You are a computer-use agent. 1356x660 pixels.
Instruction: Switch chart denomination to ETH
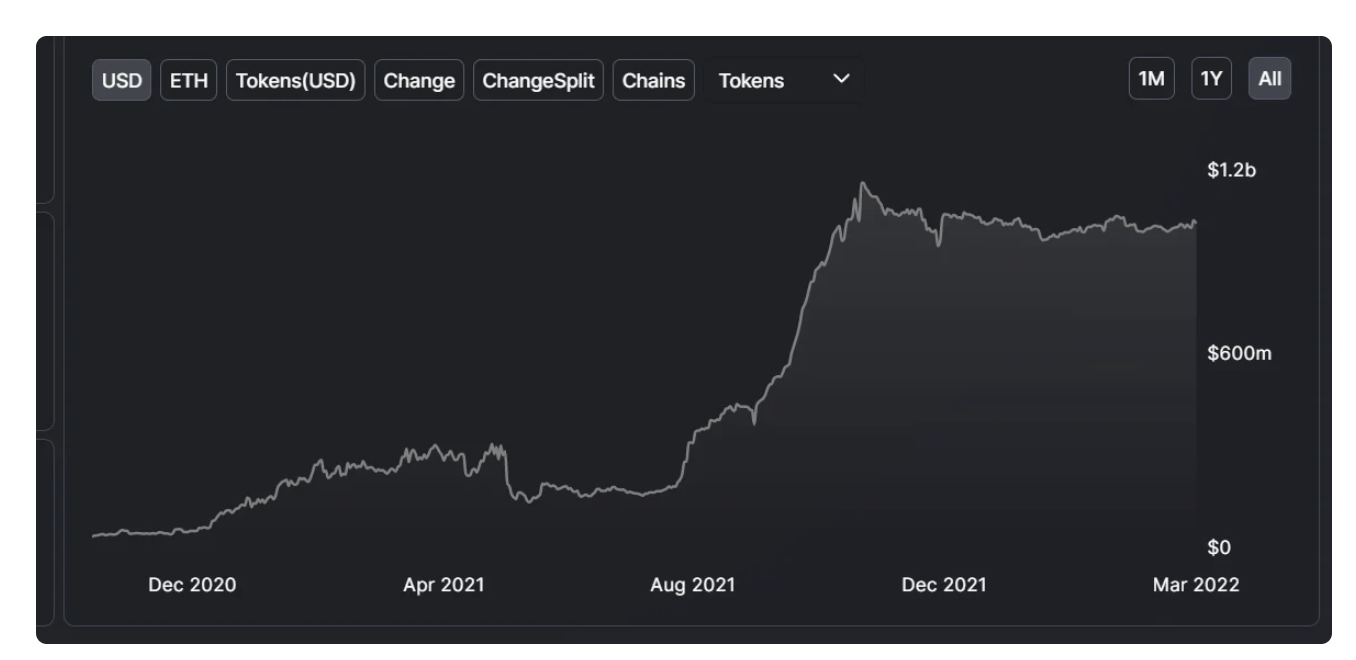189,80
